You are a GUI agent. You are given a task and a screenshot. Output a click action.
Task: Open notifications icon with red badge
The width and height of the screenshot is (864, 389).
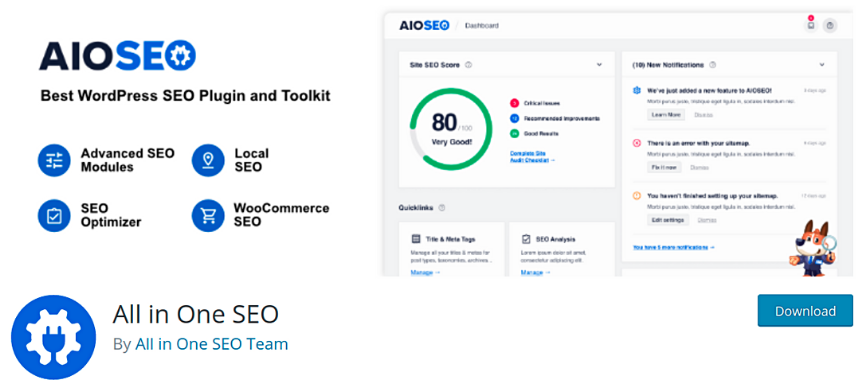tap(811, 25)
